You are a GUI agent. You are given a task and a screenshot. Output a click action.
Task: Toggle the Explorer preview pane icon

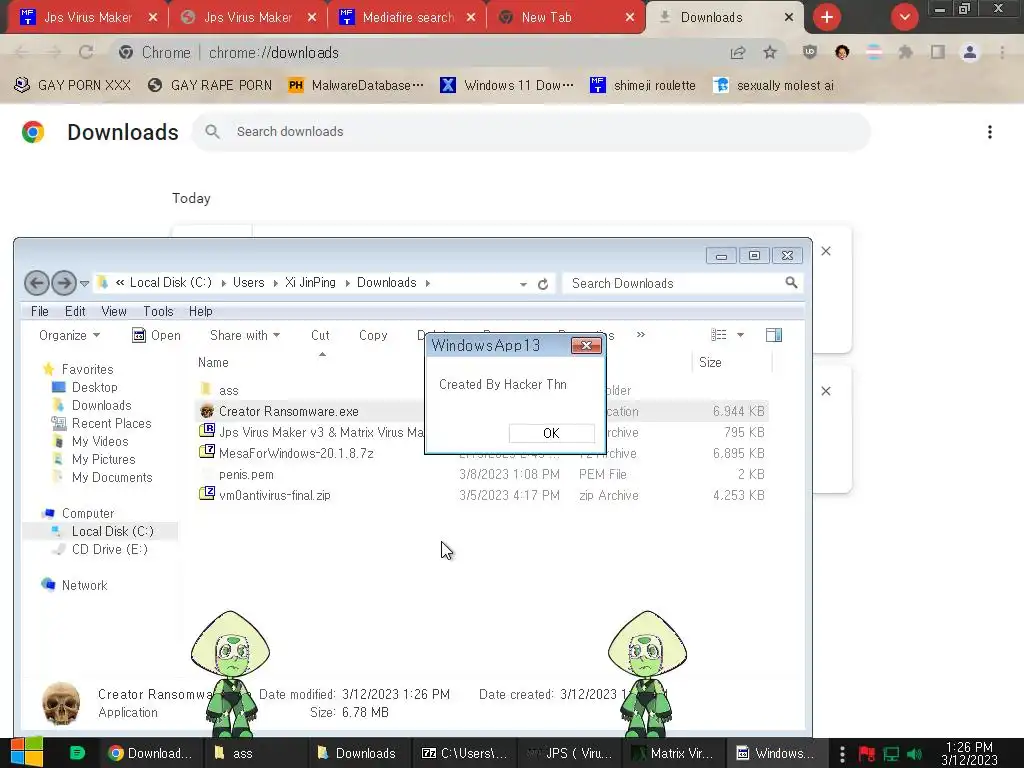pyautogui.click(x=774, y=335)
